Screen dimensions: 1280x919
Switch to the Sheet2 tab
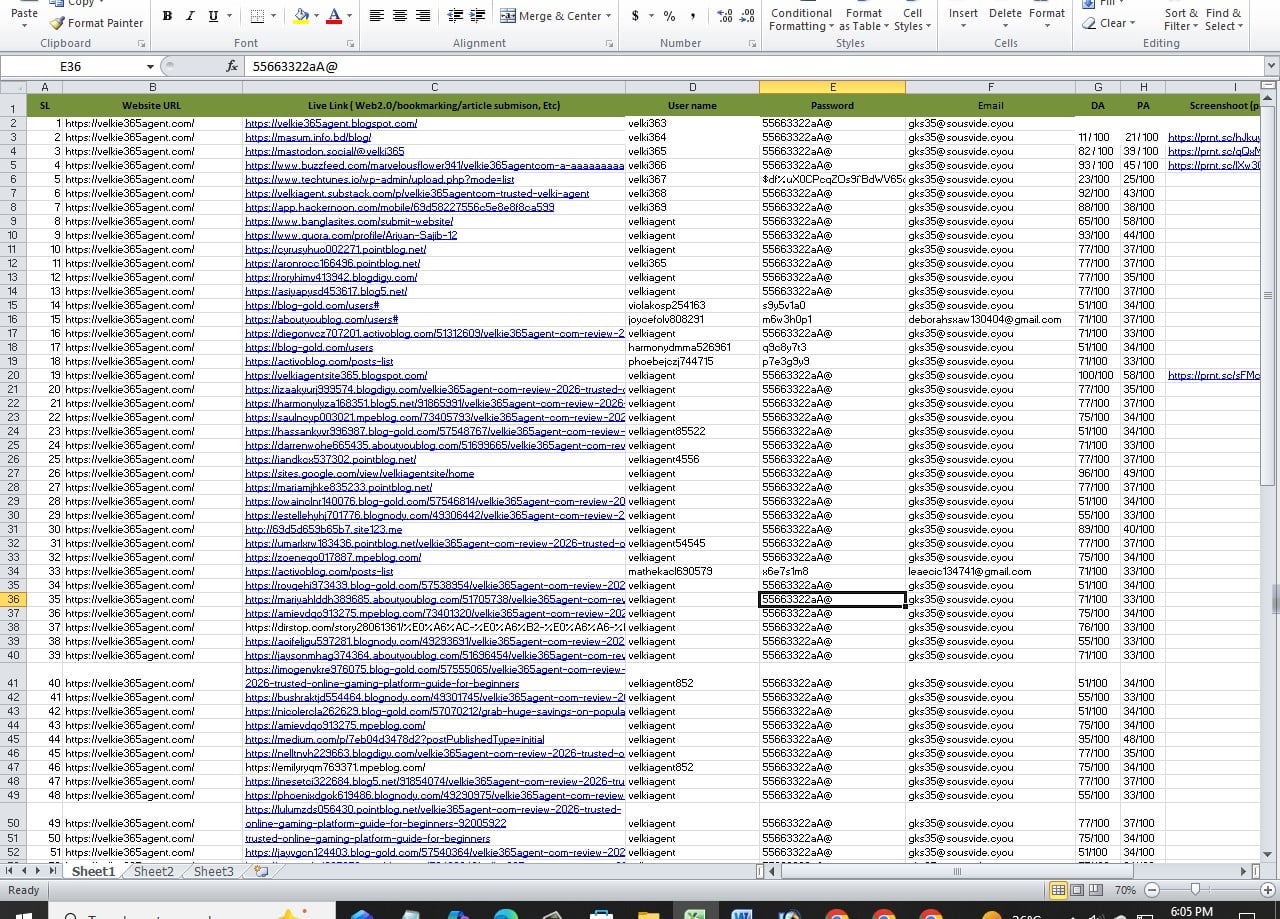click(152, 871)
